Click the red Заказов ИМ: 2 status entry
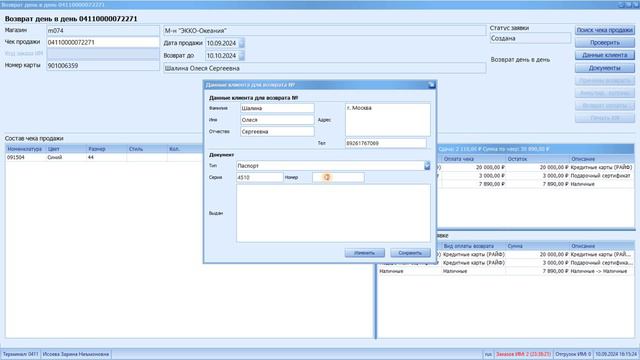Screen dimensions: 640x360 point(523,354)
